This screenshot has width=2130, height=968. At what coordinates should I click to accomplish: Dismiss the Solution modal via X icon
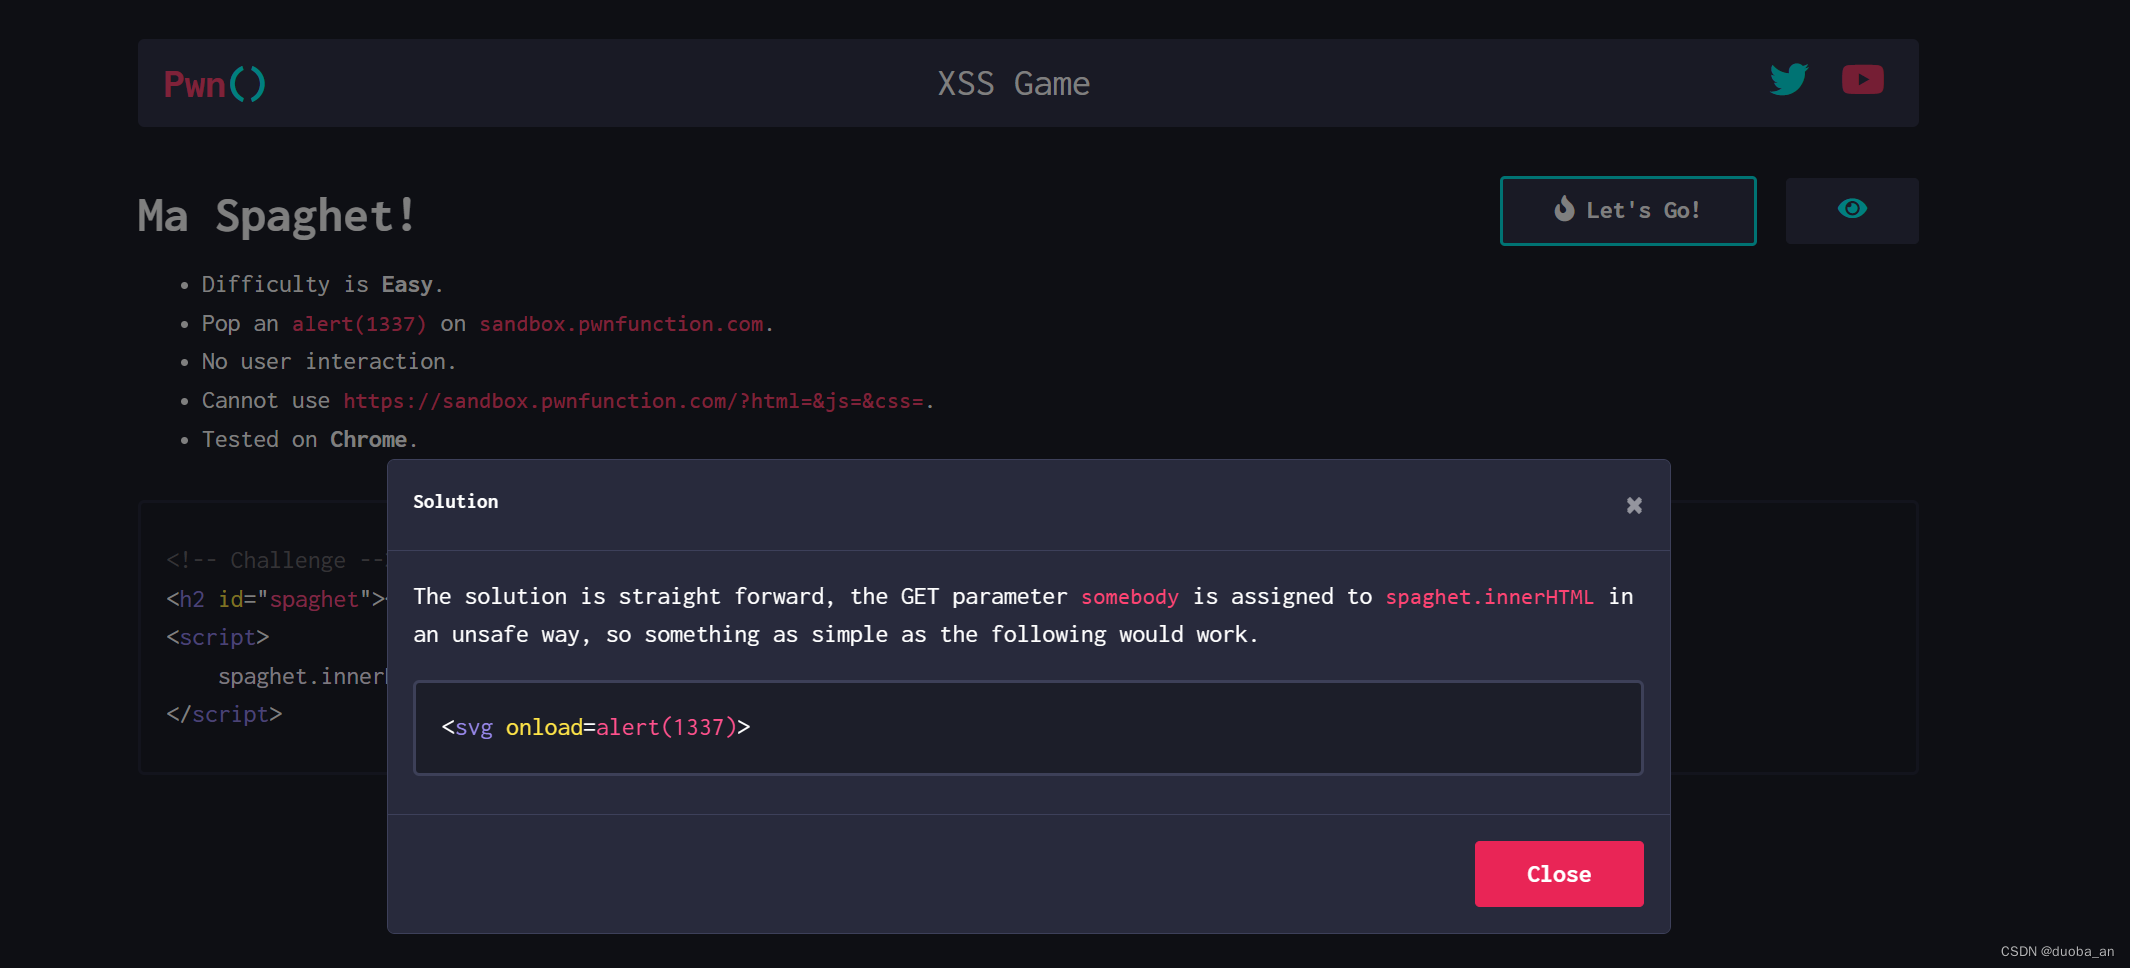[1634, 505]
